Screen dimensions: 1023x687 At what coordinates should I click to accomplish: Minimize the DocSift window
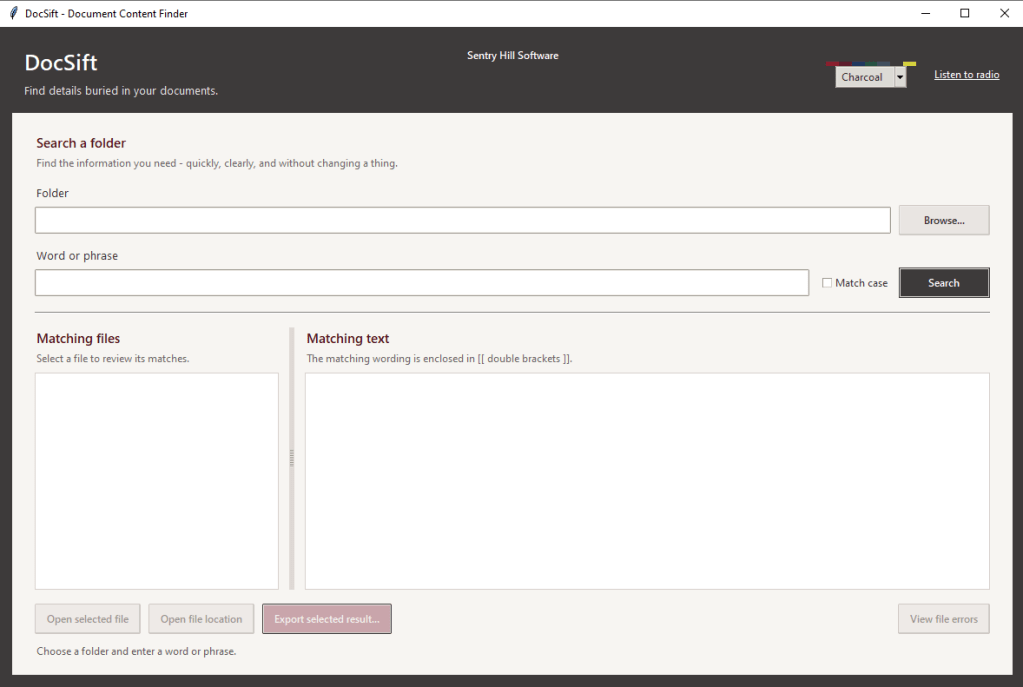pos(925,13)
